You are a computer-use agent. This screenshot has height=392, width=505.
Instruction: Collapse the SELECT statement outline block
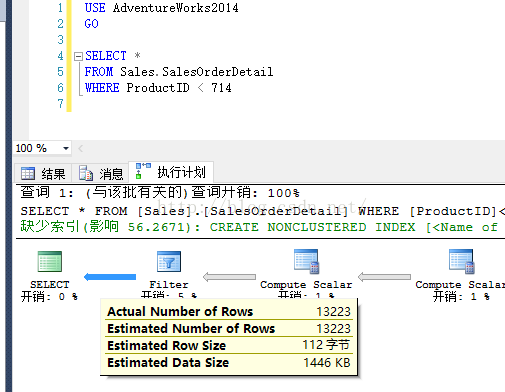[78, 56]
